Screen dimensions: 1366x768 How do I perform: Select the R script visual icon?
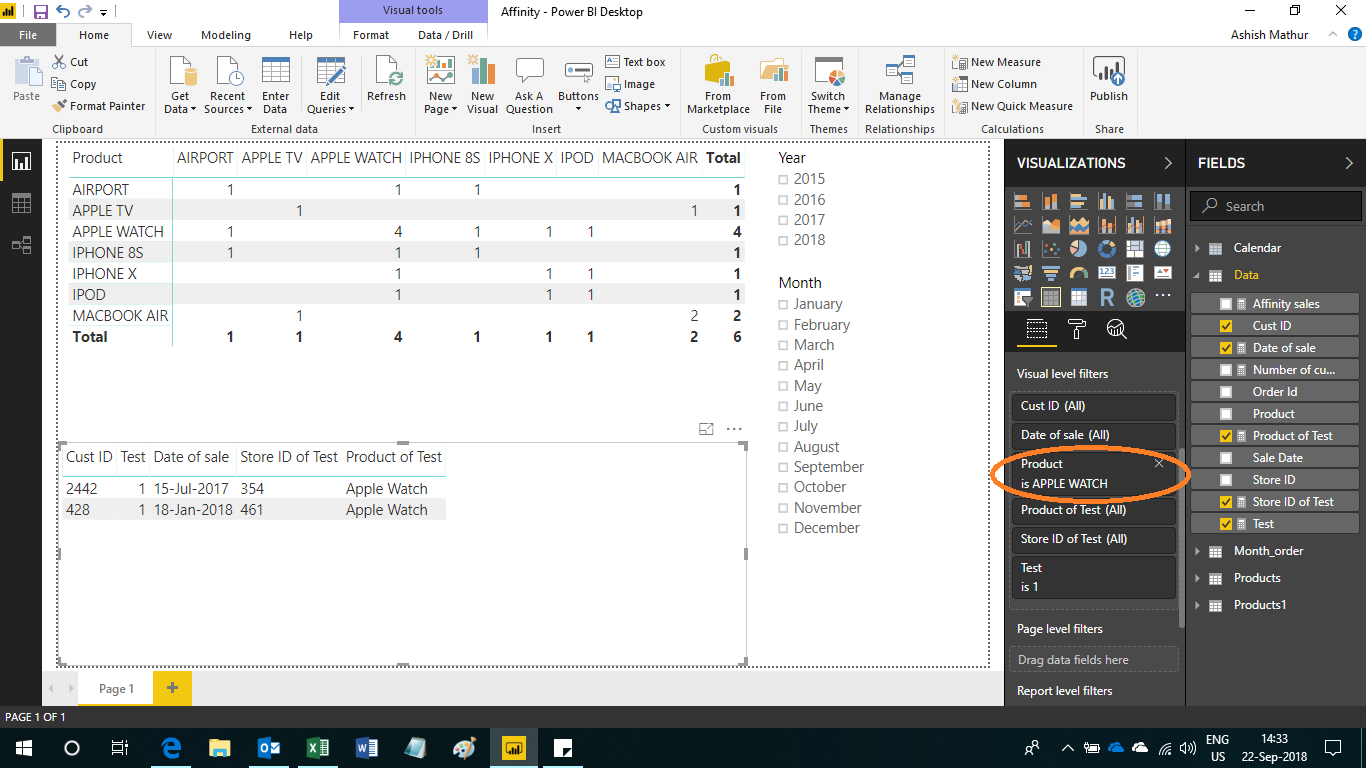1107,297
